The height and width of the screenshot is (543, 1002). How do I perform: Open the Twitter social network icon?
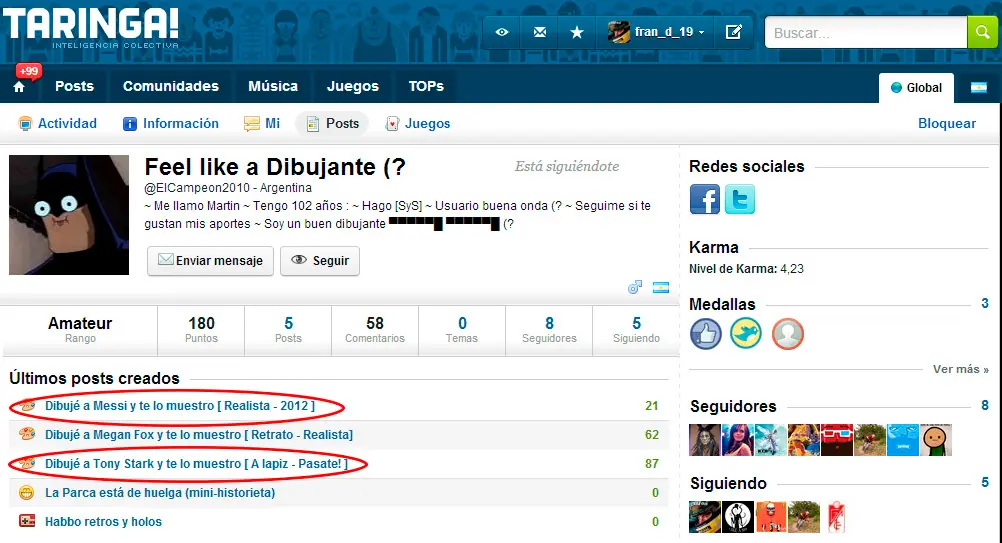coord(739,199)
